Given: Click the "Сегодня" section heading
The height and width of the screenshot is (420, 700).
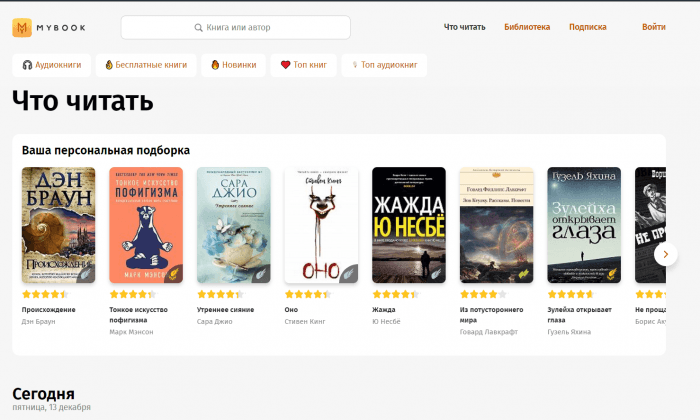Looking at the screenshot, I should pyautogui.click(x=43, y=394).
